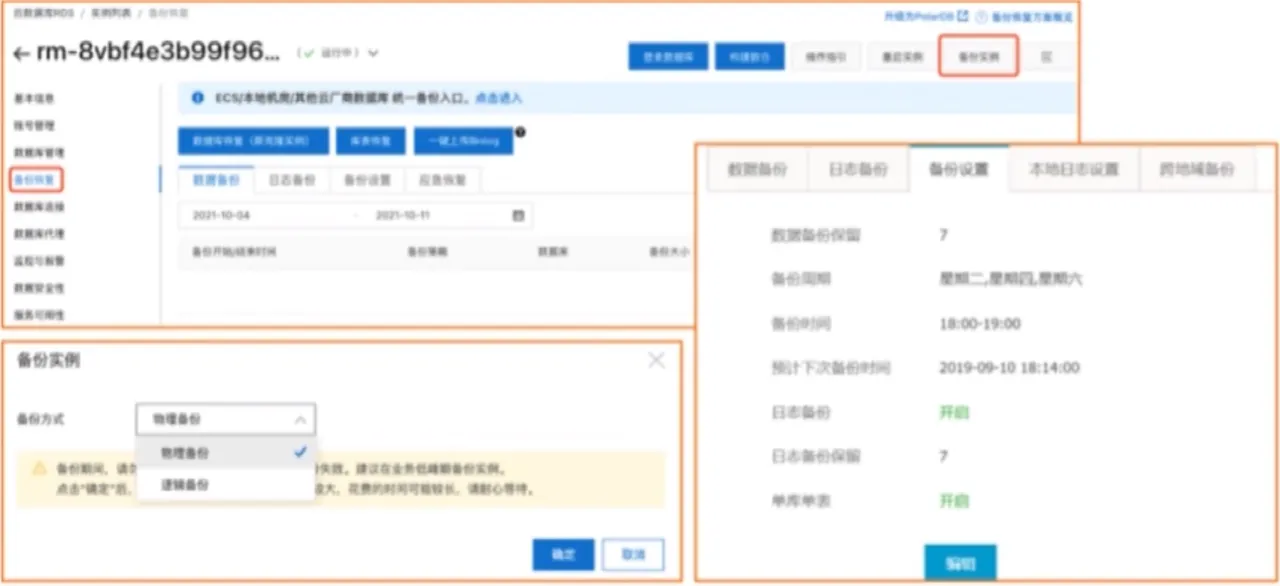Click the 星期二,星期四,星期六 backup cycle value

[x=1010, y=280]
